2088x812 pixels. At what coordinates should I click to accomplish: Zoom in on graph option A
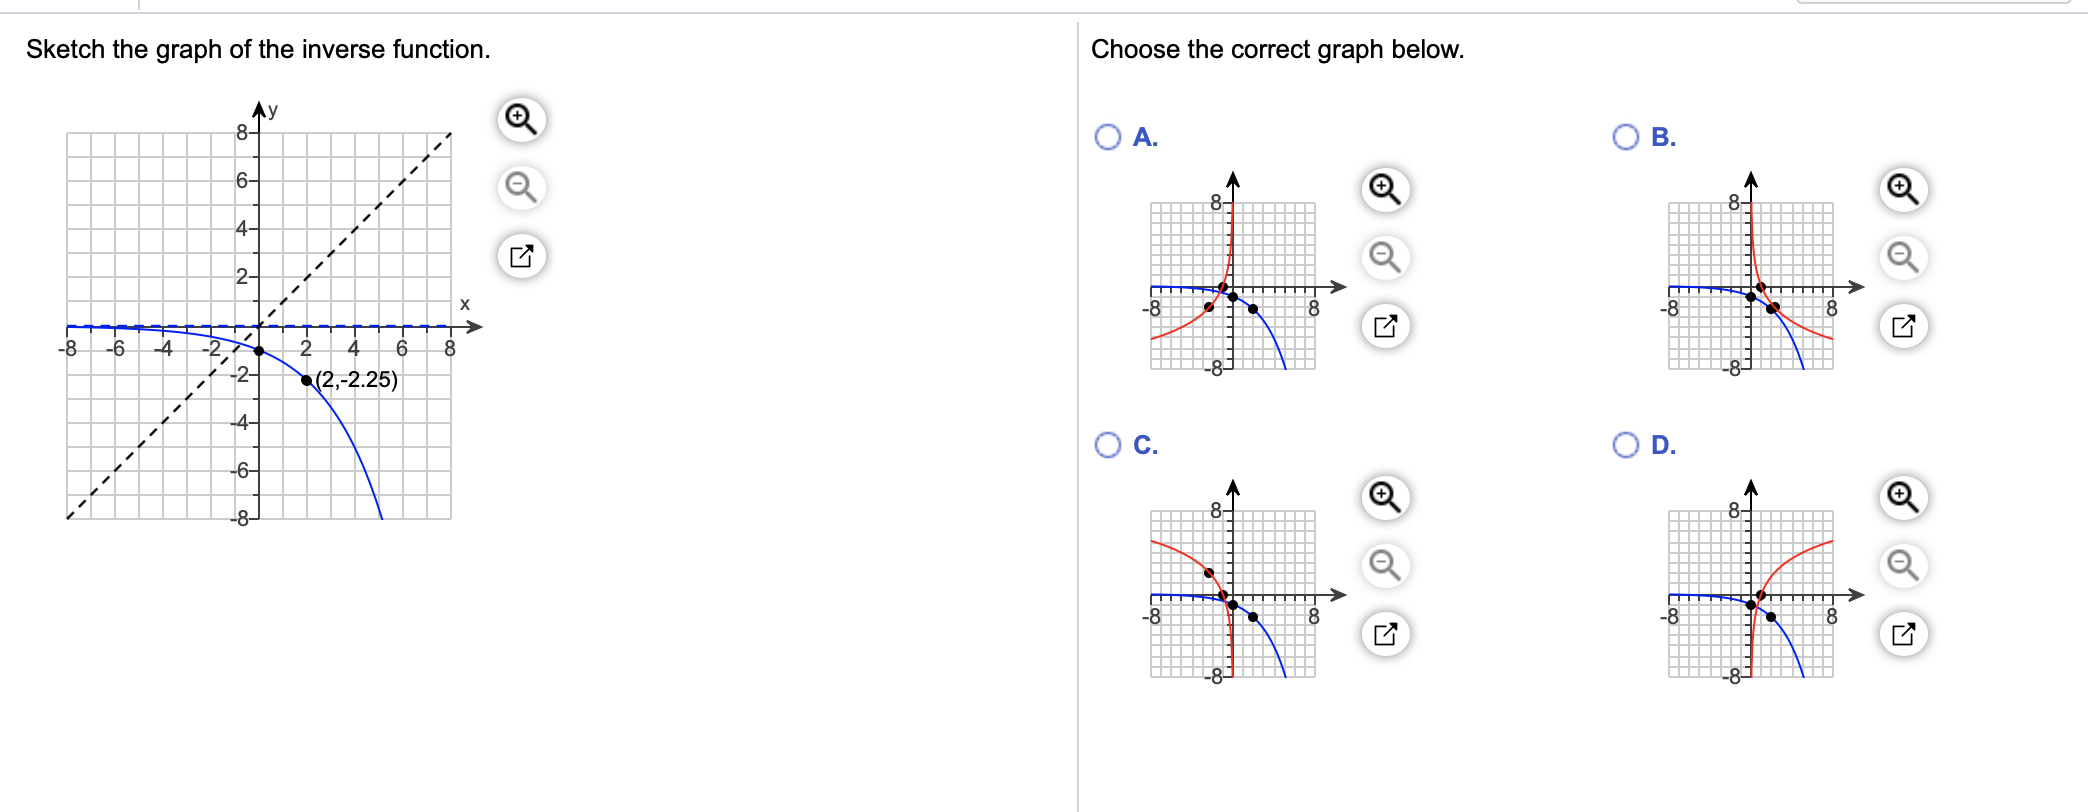click(x=1385, y=189)
